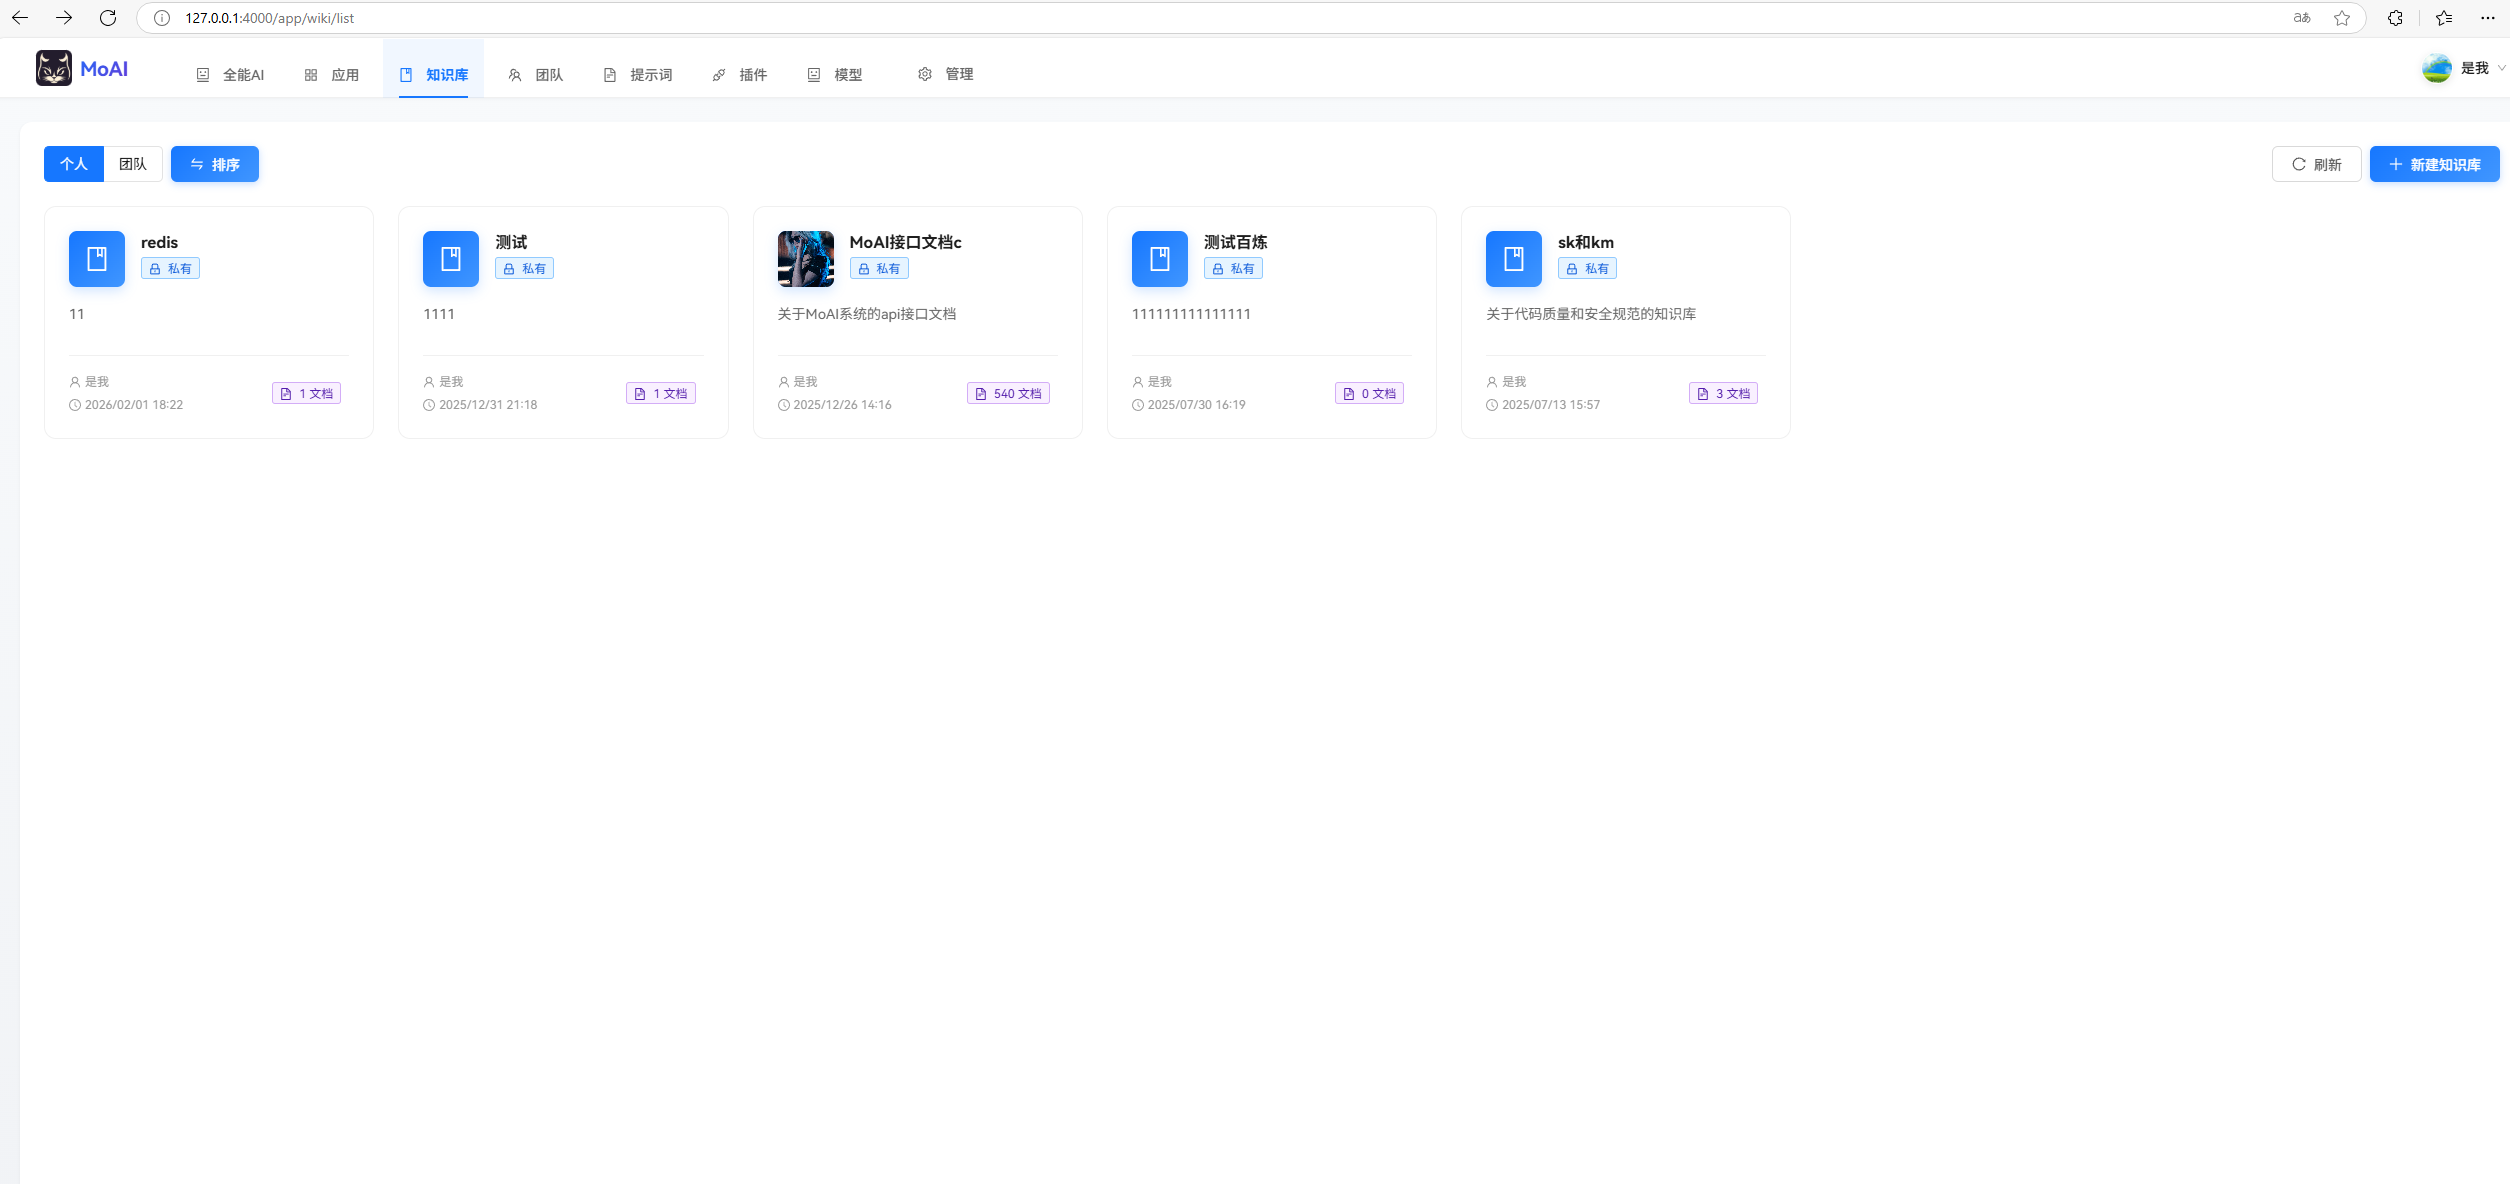Open the 排序 sort button
This screenshot has width=2510, height=1184.
click(215, 164)
